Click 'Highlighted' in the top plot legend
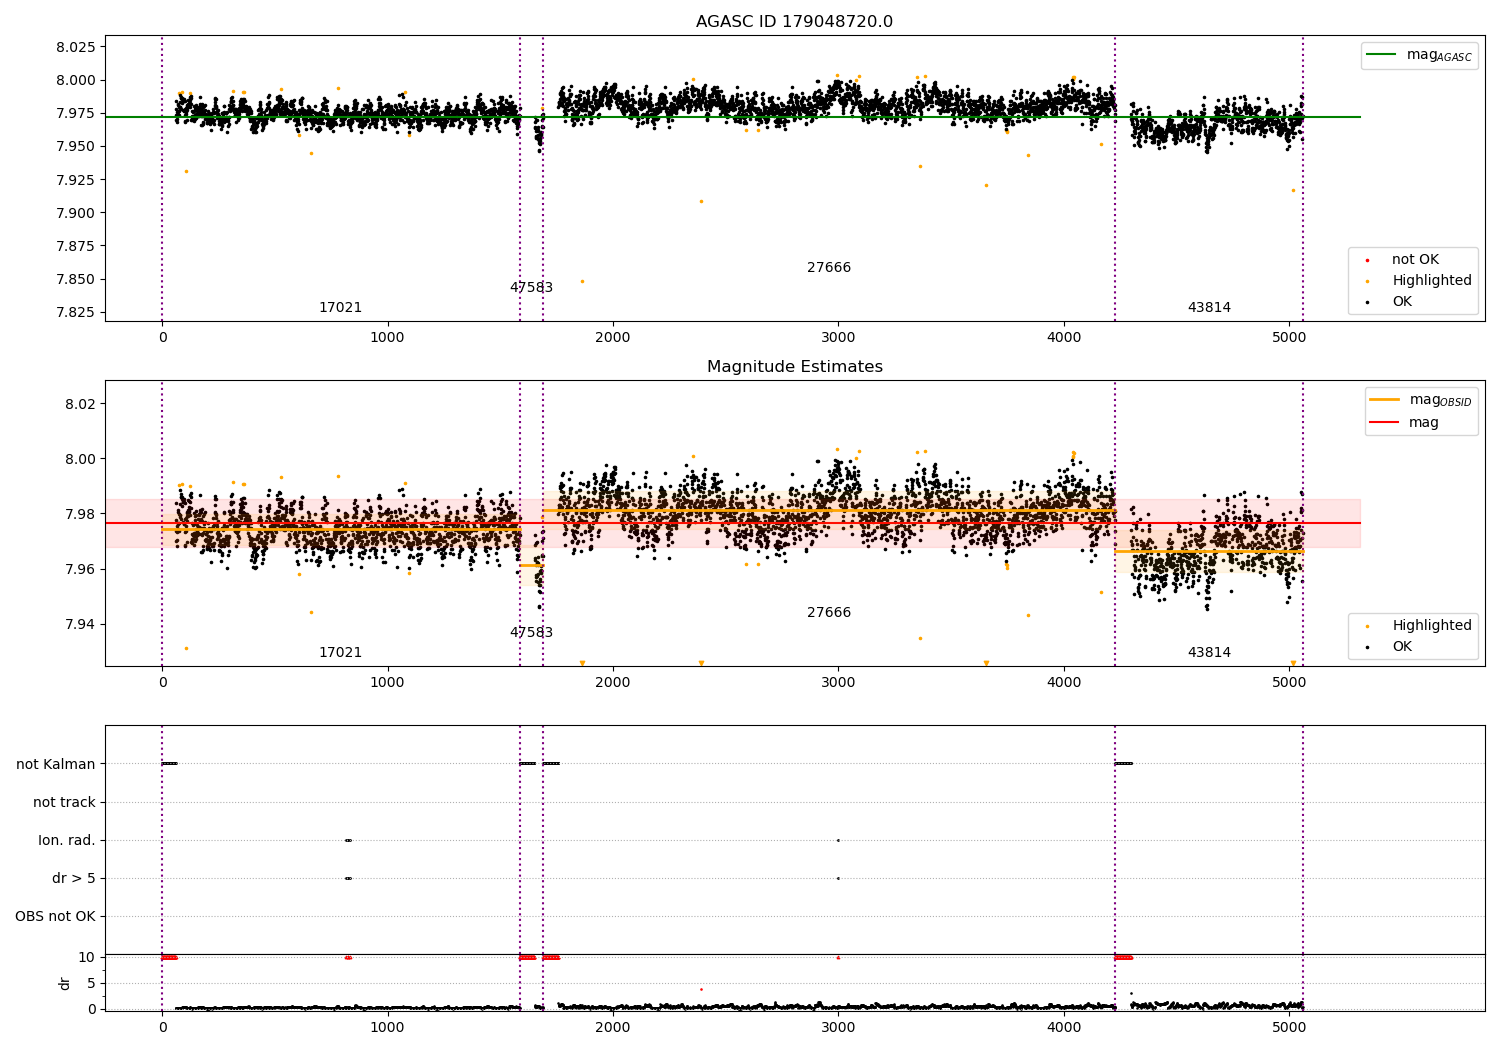Screen dimensions: 1500x1050 1432,281
